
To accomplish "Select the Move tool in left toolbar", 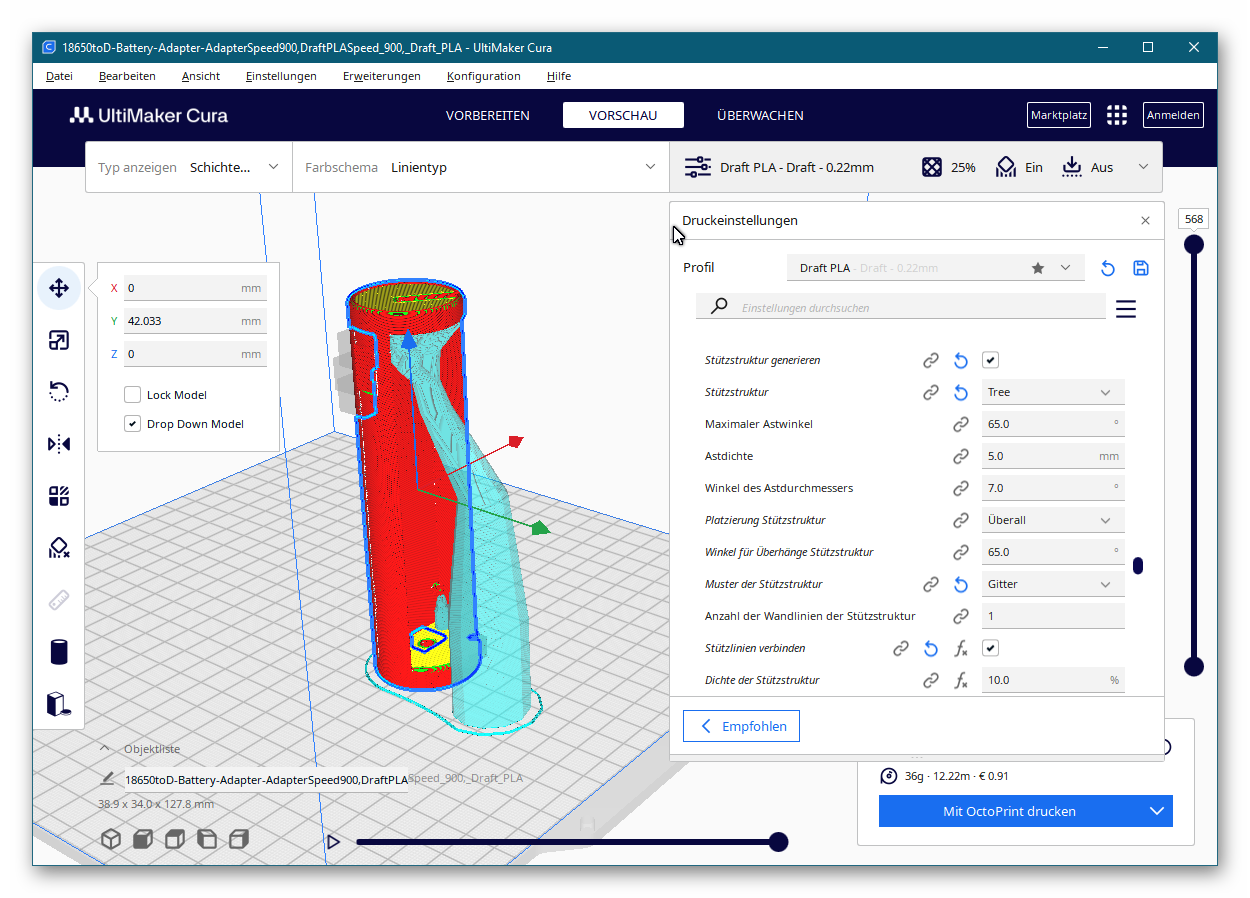I will [x=59, y=289].
